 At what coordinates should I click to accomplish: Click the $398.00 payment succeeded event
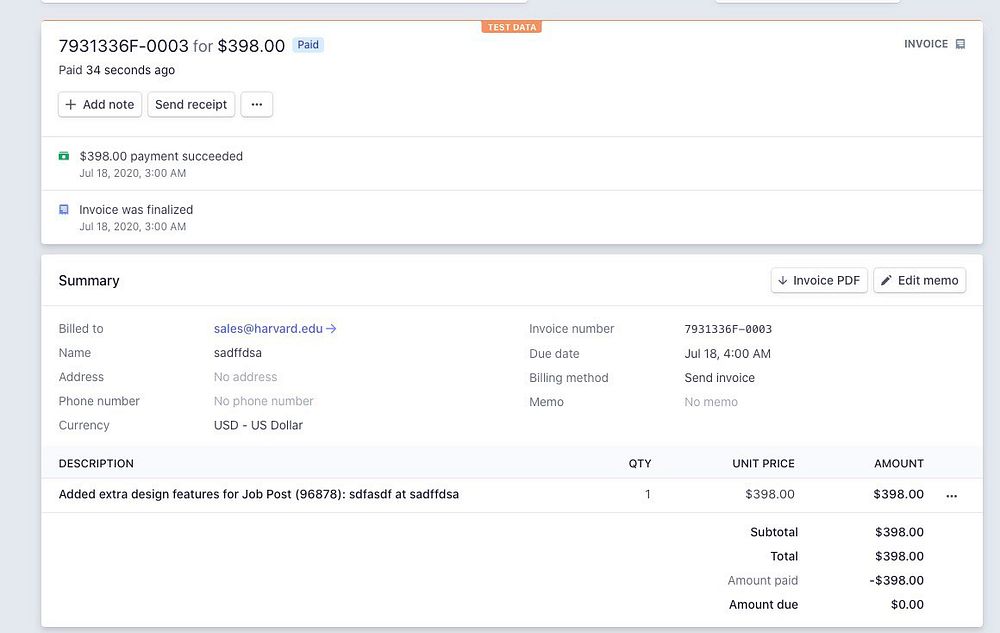click(160, 156)
